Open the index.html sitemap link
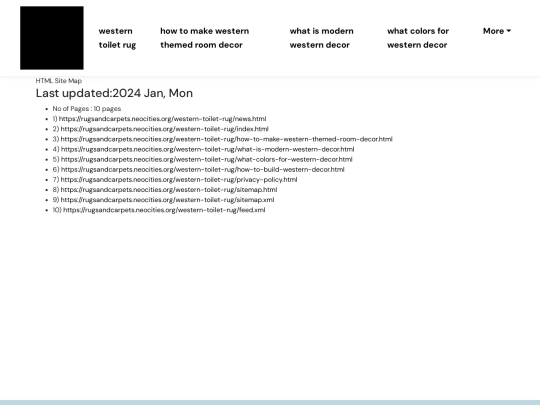Image resolution: width=540 pixels, height=405 pixels. pos(164,129)
